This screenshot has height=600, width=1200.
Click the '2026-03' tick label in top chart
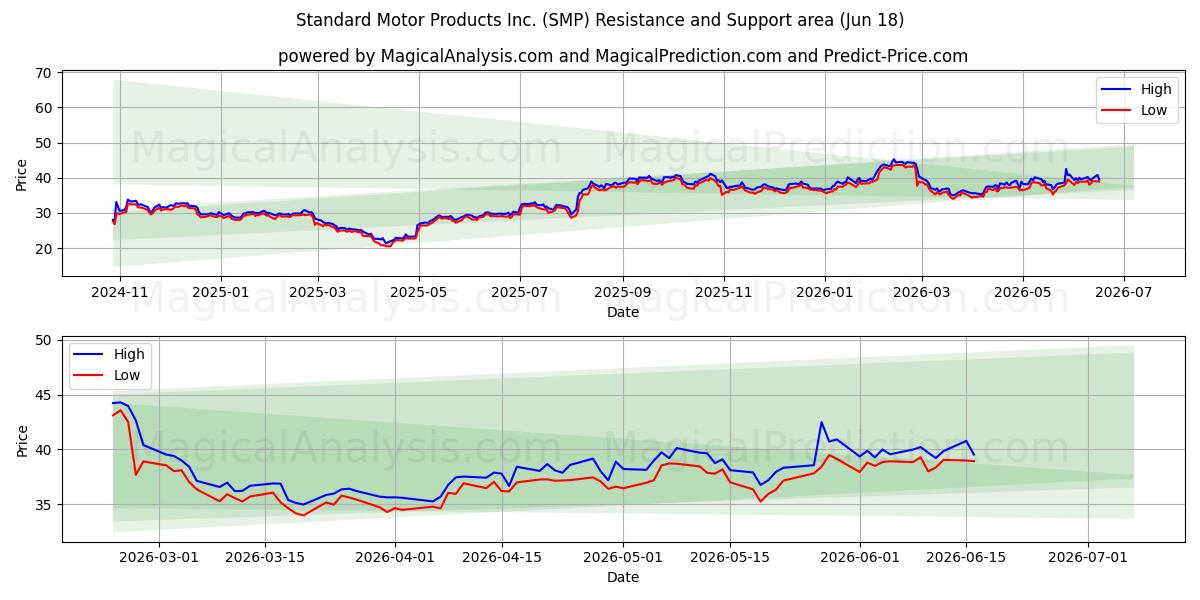tap(921, 292)
